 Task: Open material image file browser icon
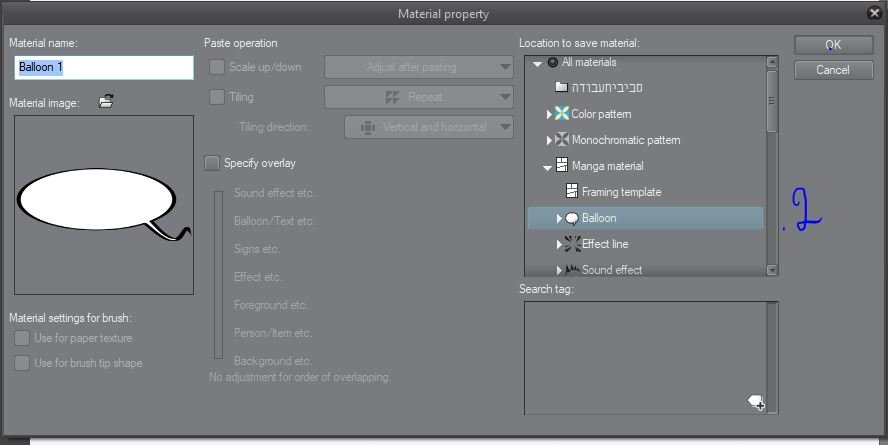pos(106,101)
